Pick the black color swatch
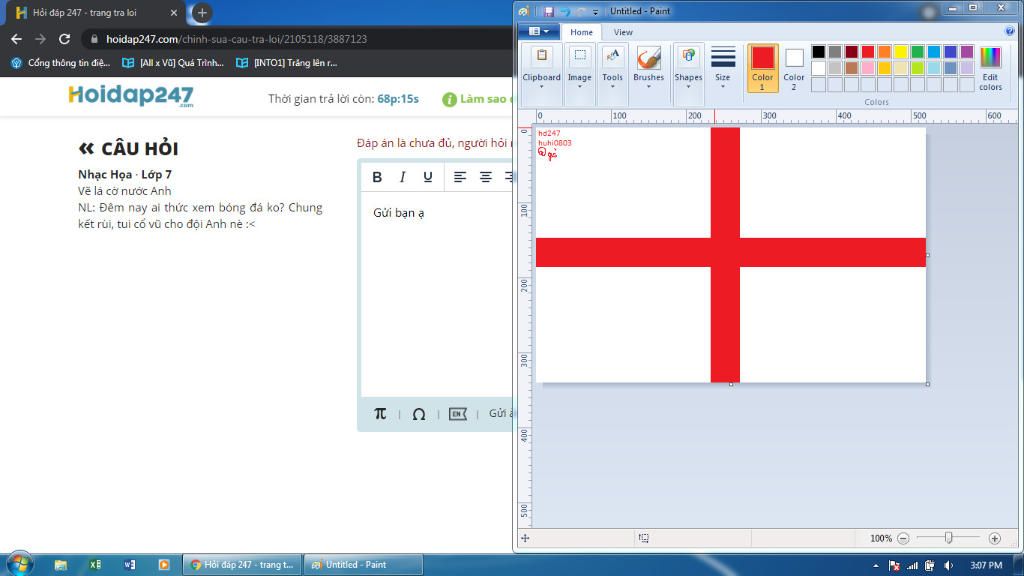 [x=818, y=52]
